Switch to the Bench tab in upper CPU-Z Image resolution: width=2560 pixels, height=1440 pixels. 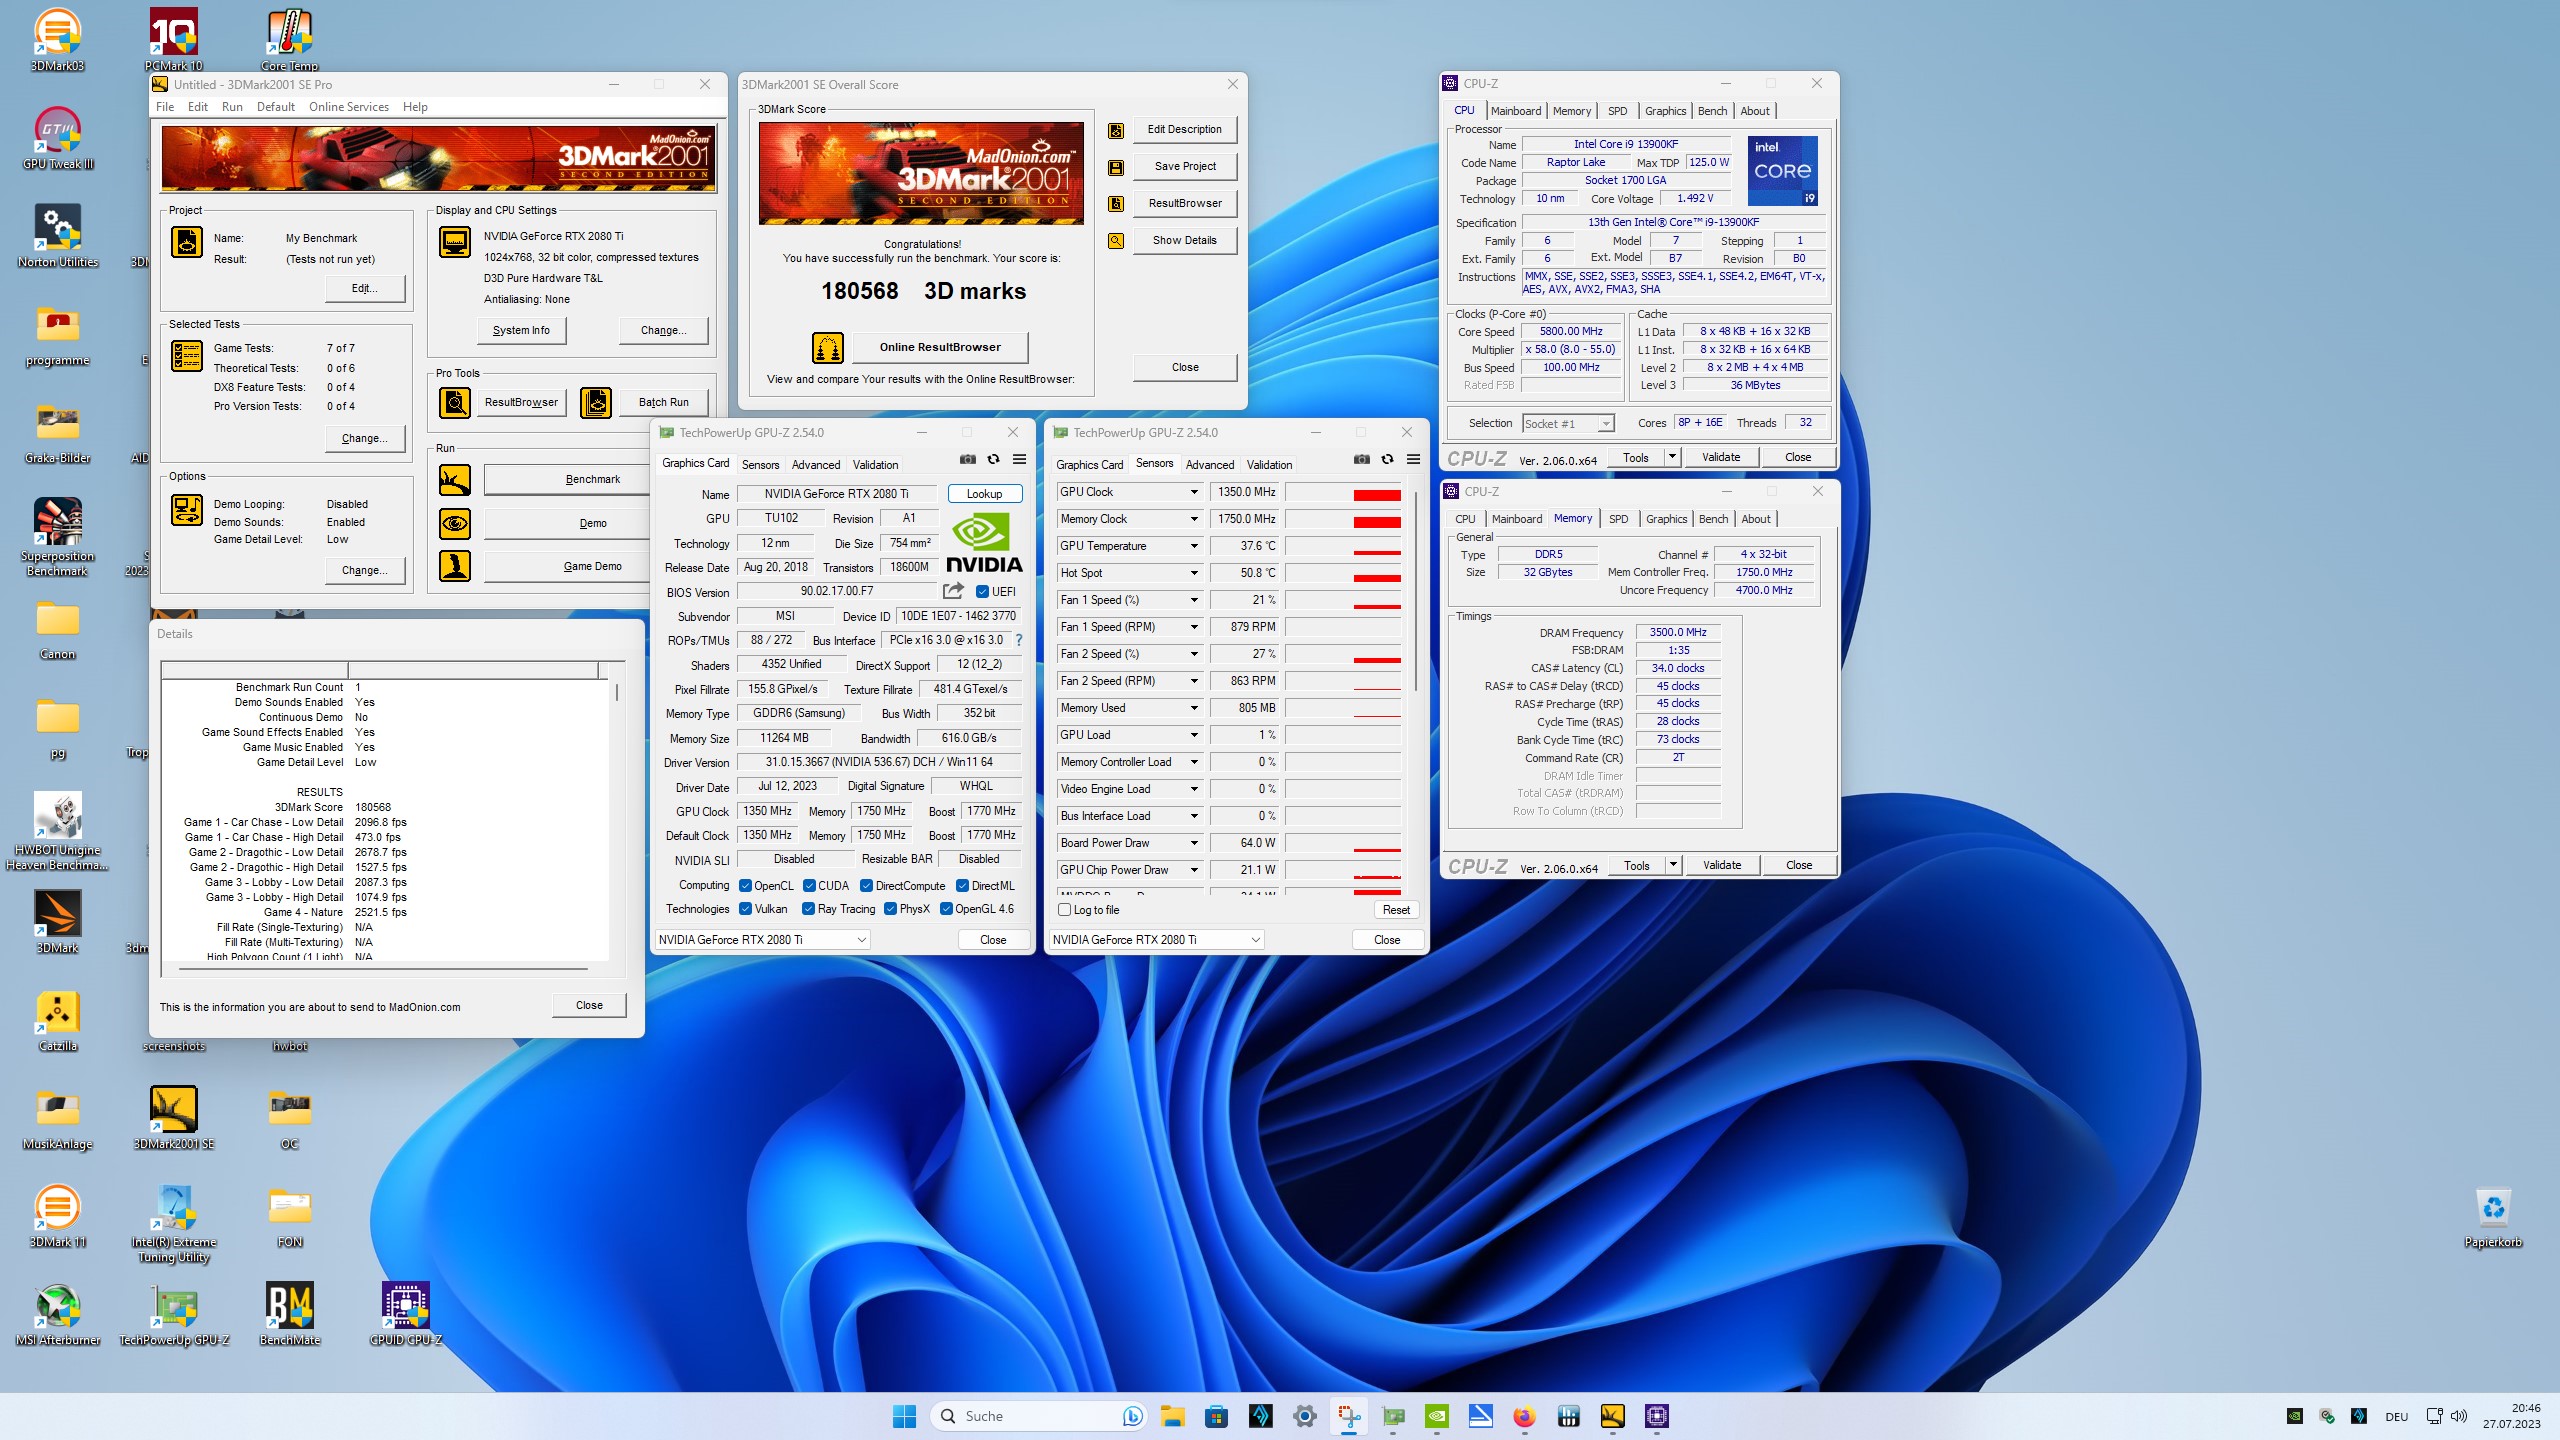coord(1712,111)
